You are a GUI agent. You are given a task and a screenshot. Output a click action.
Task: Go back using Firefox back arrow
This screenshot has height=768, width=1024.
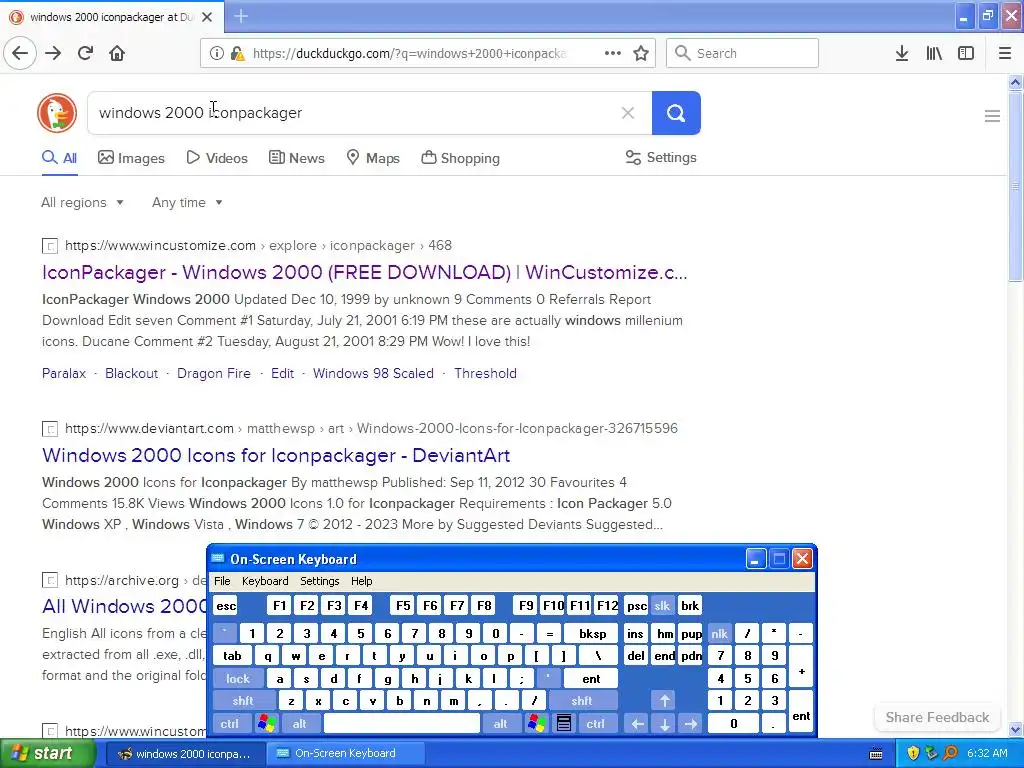coord(20,53)
